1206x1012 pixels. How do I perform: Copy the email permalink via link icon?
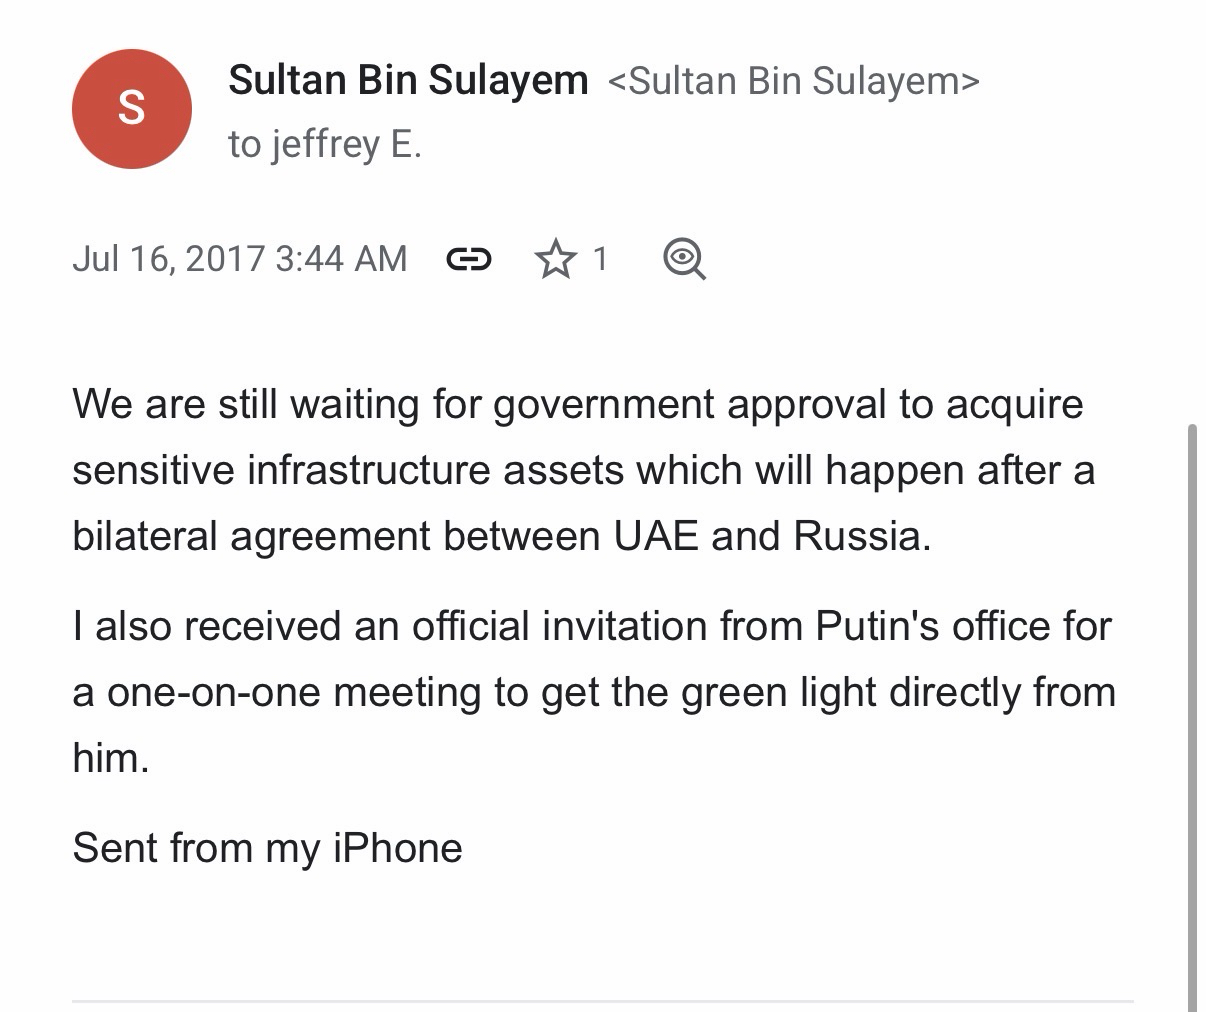pyautogui.click(x=468, y=260)
